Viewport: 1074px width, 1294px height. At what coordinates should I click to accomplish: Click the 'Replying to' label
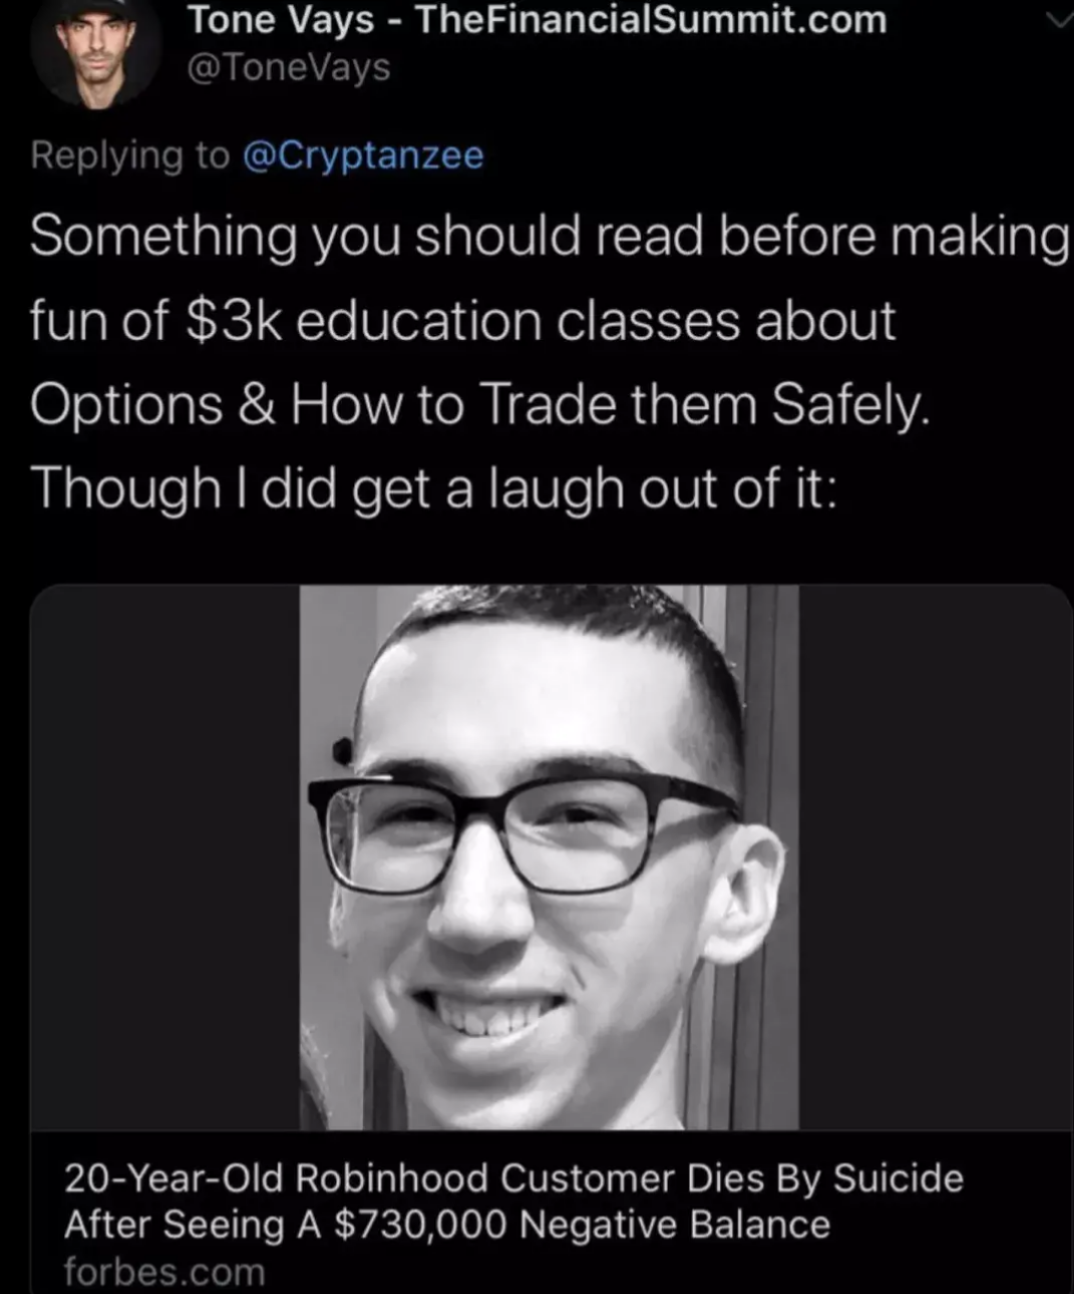point(130,155)
